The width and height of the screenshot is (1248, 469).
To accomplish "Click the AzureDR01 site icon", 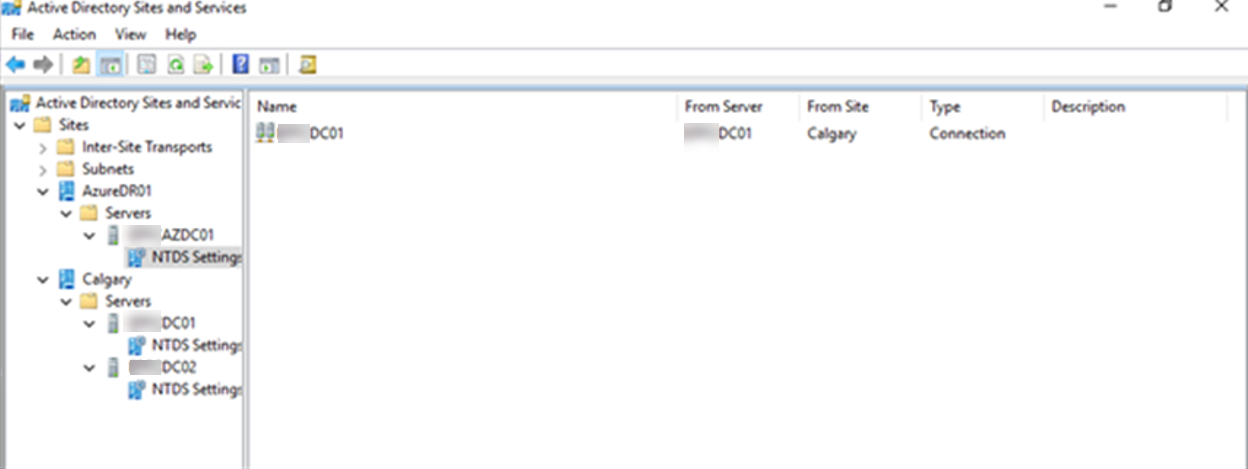I will (67, 191).
